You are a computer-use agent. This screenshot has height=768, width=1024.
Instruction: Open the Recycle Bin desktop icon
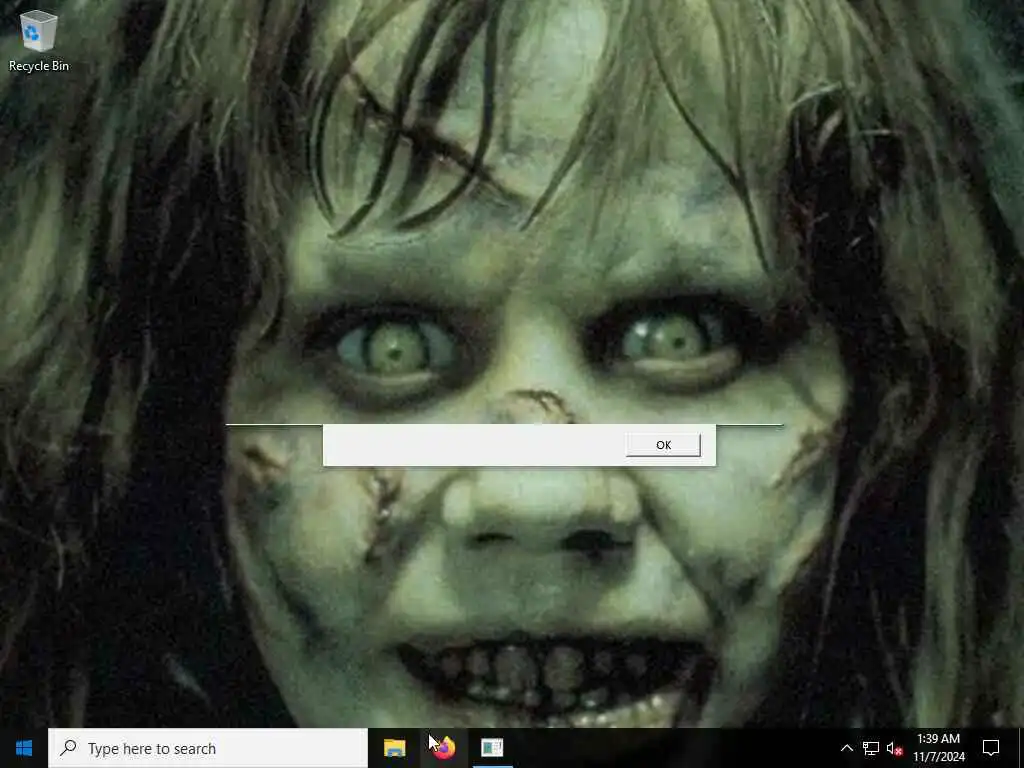pyautogui.click(x=39, y=40)
